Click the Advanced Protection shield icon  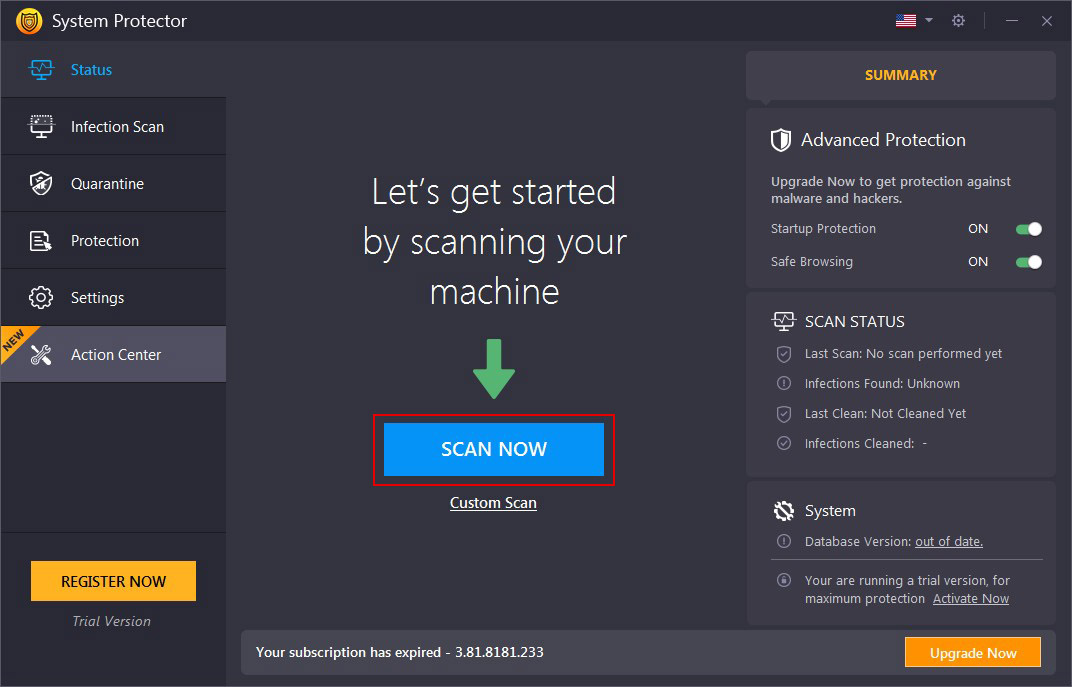coord(781,139)
